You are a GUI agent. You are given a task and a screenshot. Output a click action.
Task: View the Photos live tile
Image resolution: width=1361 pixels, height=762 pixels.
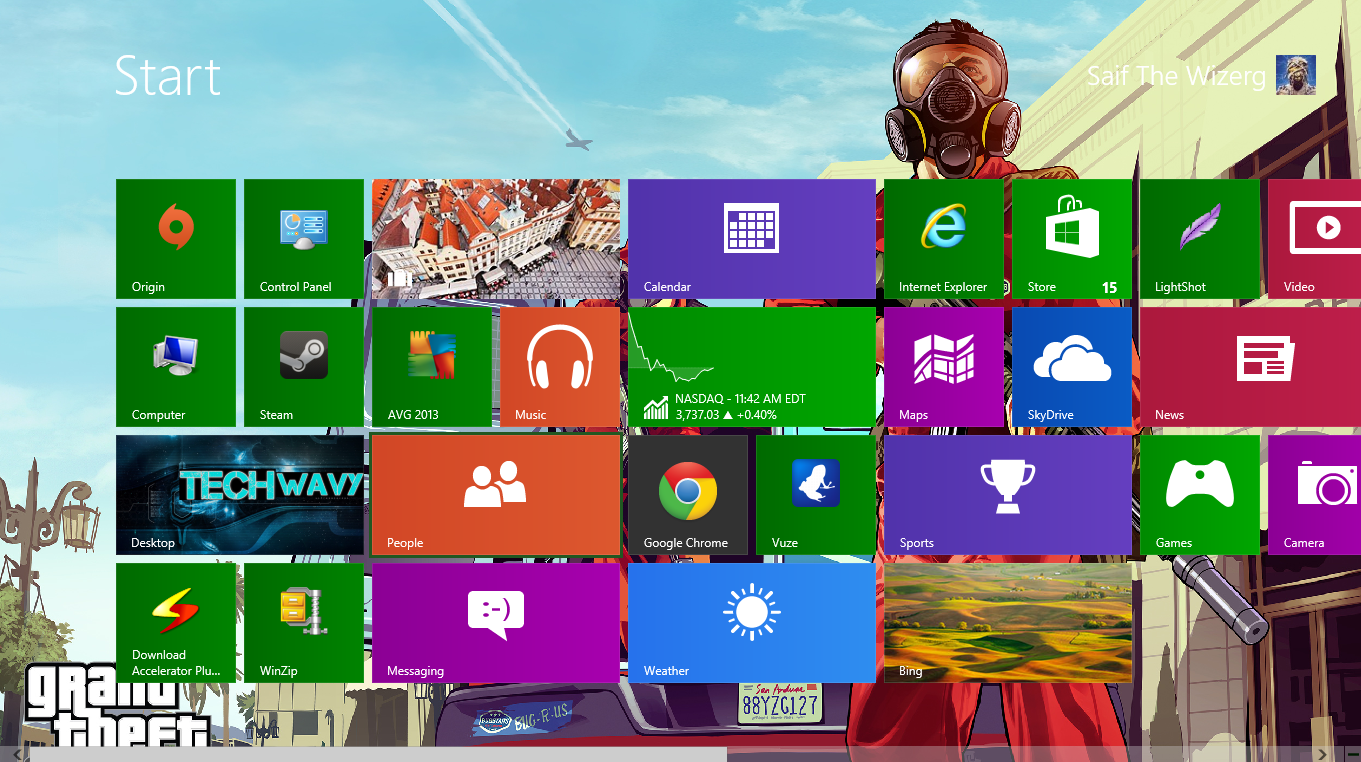tap(495, 238)
